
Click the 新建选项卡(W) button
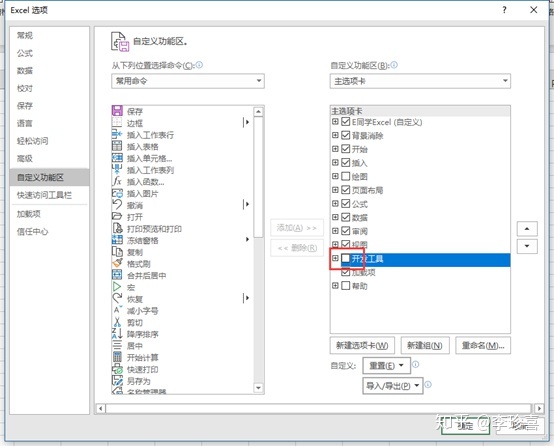pos(362,345)
